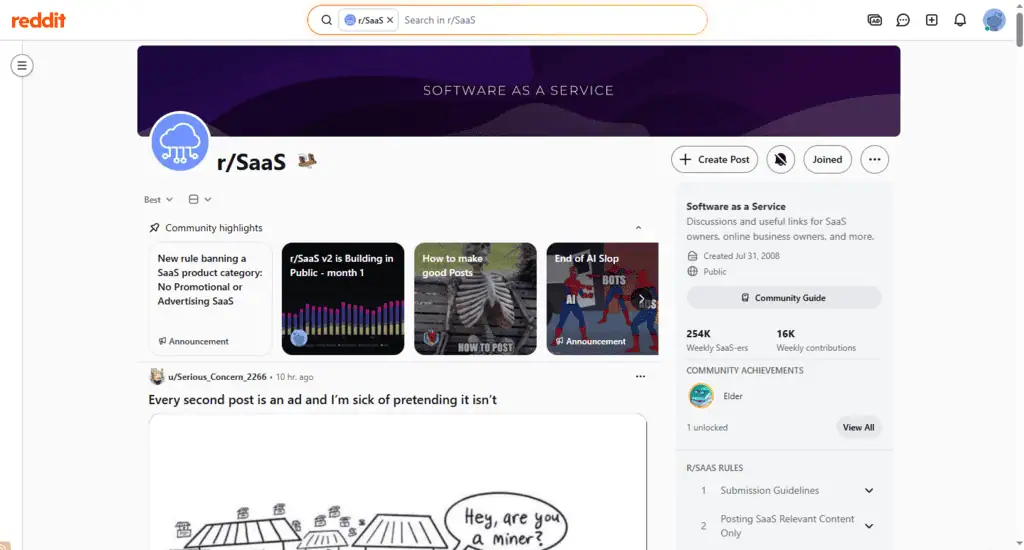
Task: Click the 16K Weekly contributions stat
Action: pos(816,340)
